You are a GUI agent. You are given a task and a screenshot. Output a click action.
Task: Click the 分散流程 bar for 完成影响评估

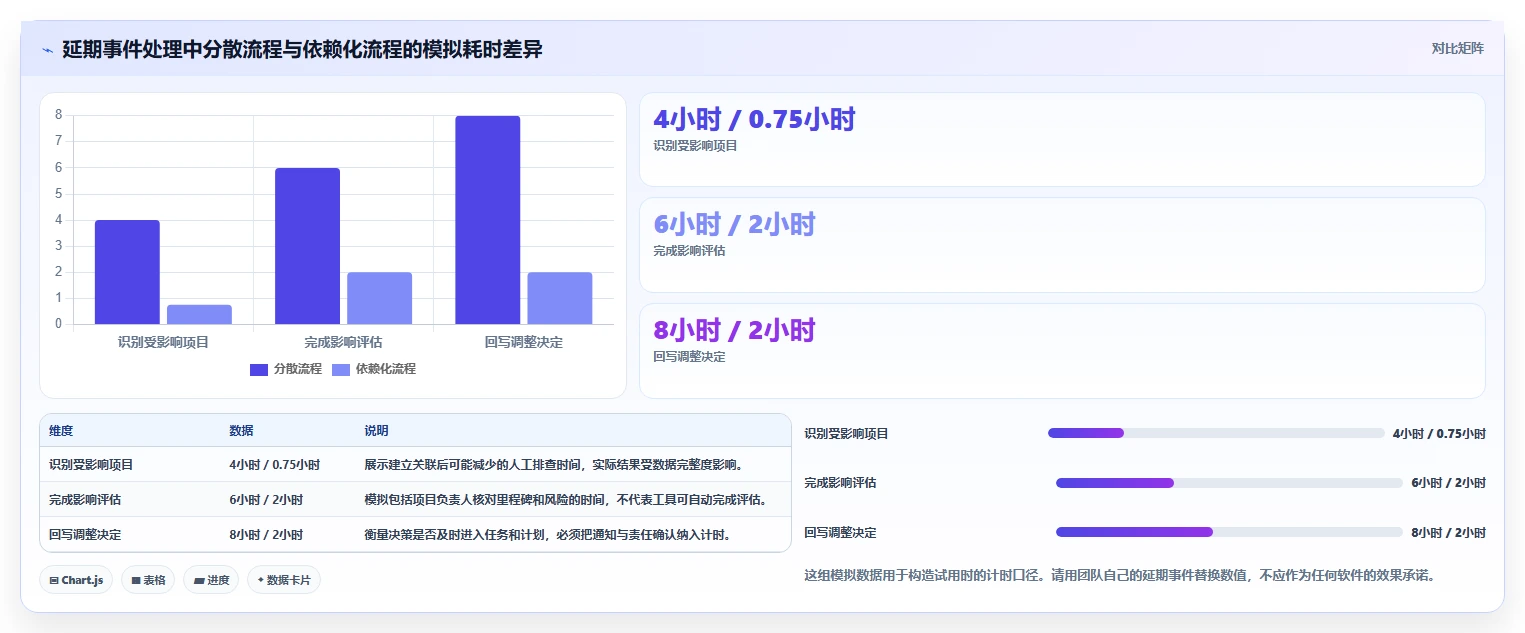click(307, 246)
